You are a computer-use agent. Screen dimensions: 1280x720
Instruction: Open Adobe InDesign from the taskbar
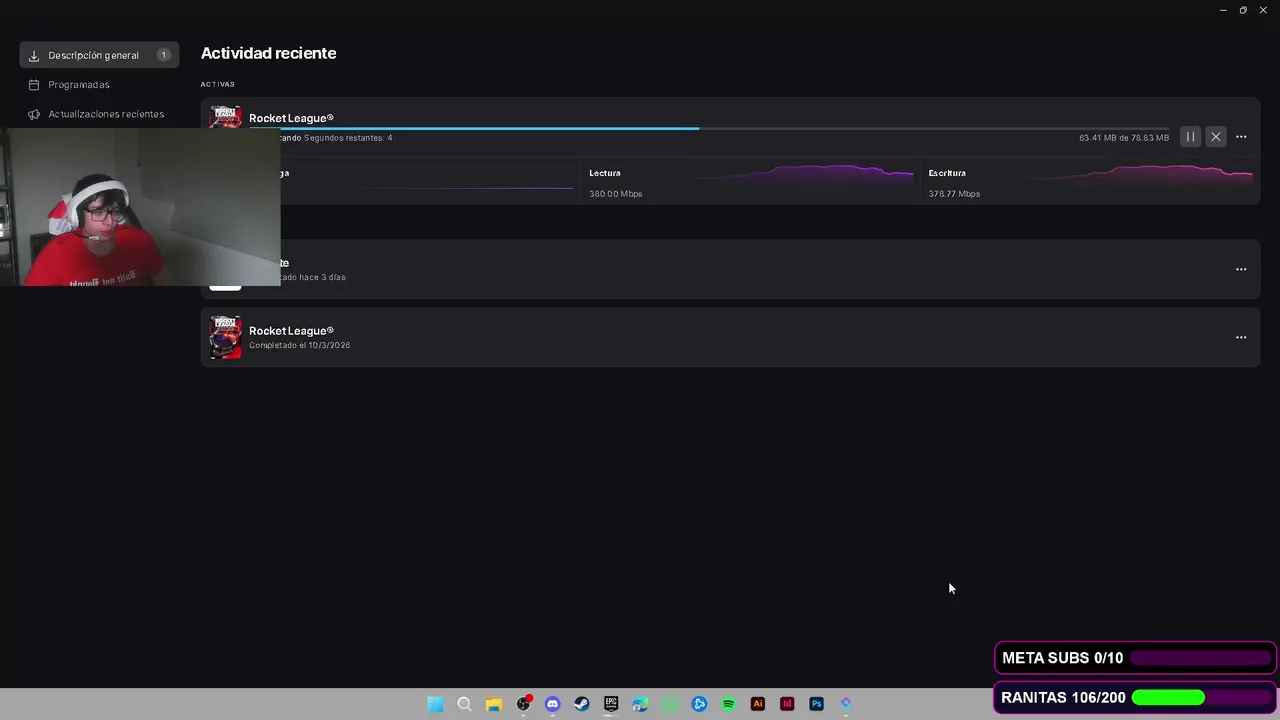pyautogui.click(x=787, y=704)
